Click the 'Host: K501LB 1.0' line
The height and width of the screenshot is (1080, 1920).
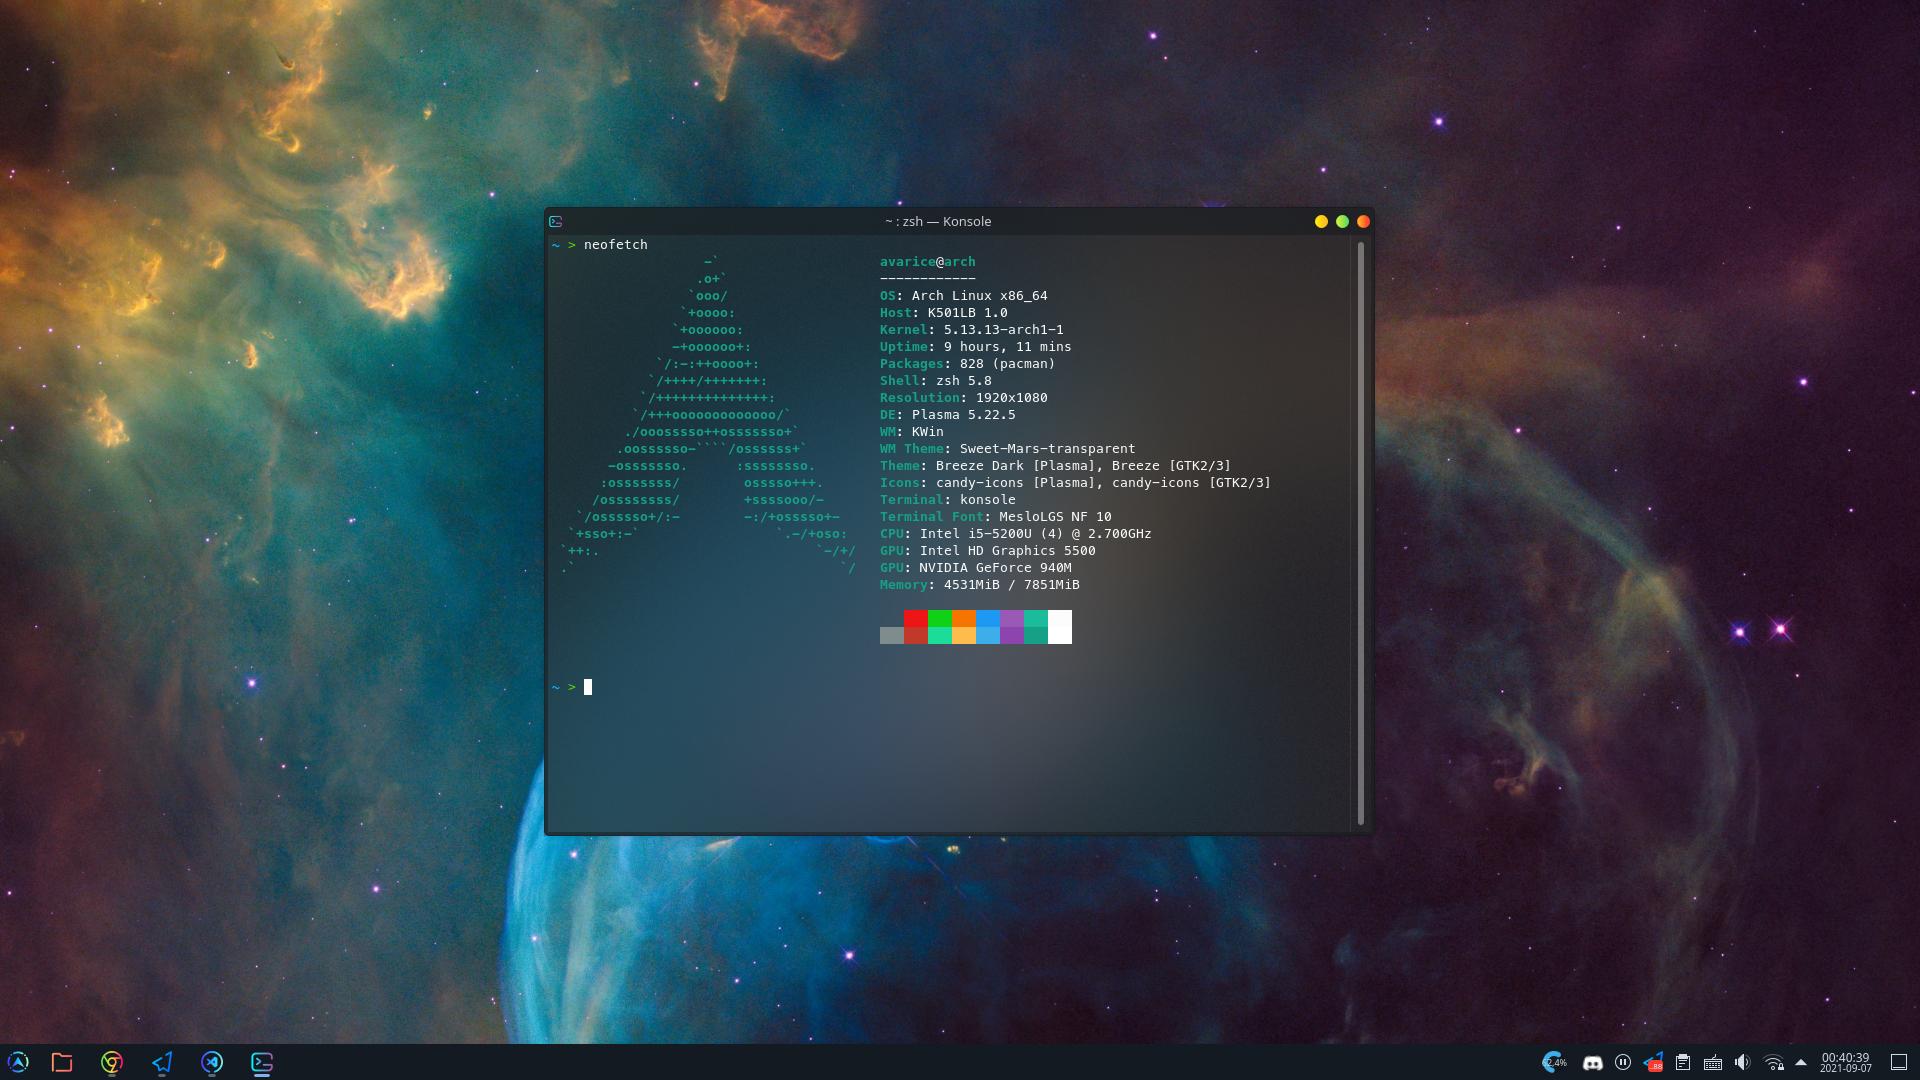[944, 313]
